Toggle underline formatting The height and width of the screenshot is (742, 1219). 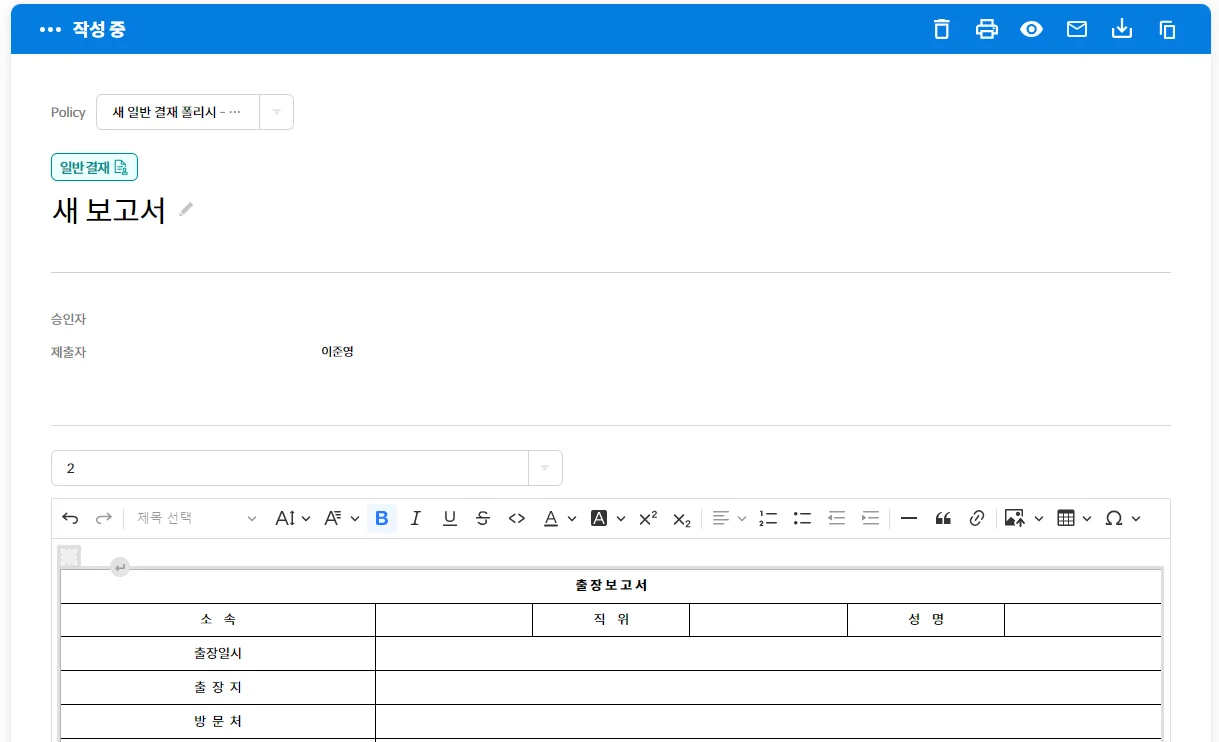pos(450,518)
